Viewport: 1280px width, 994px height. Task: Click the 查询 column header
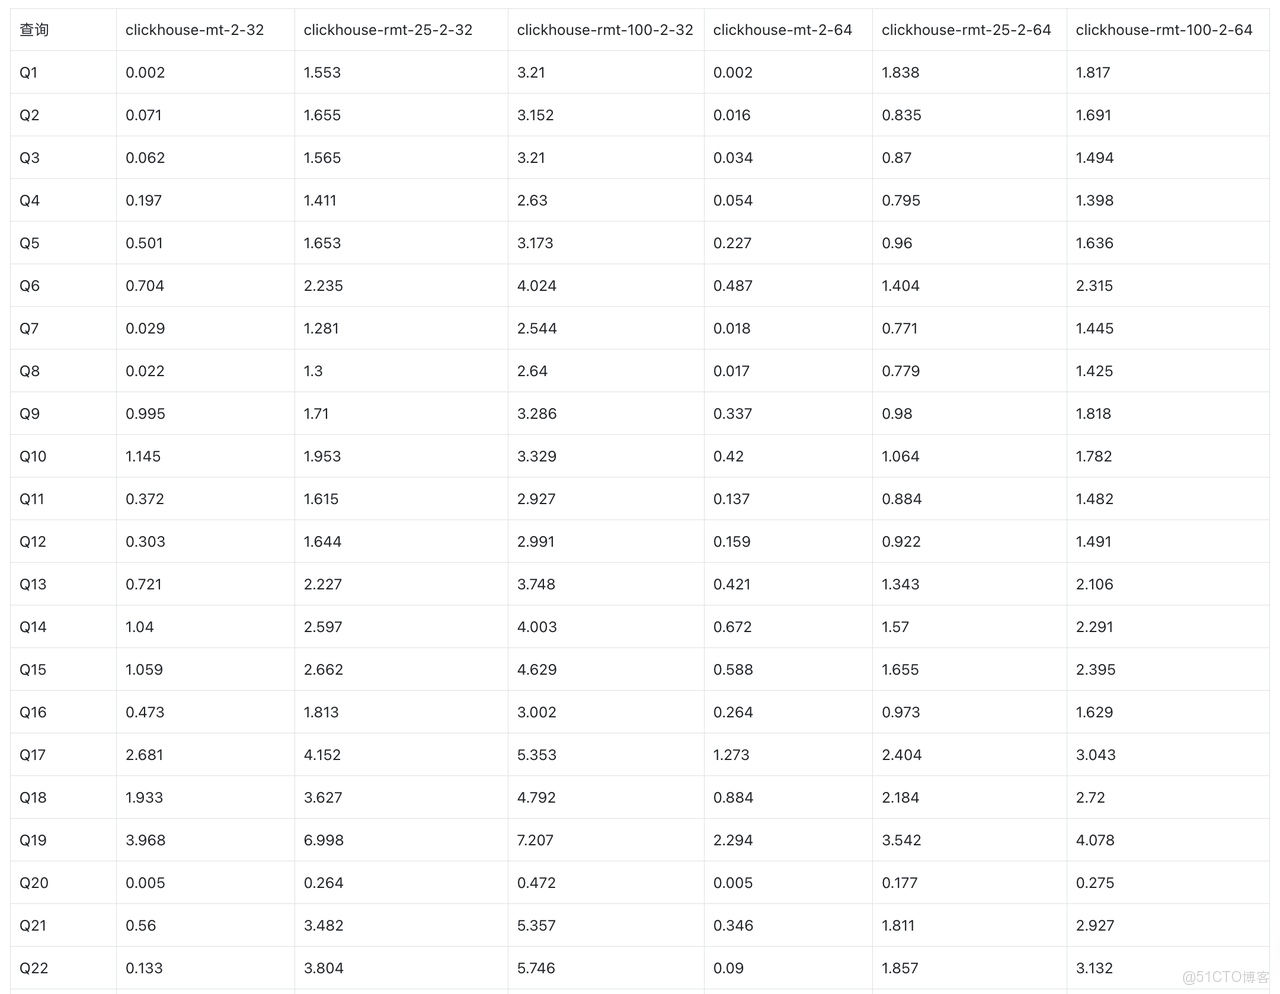point(34,30)
